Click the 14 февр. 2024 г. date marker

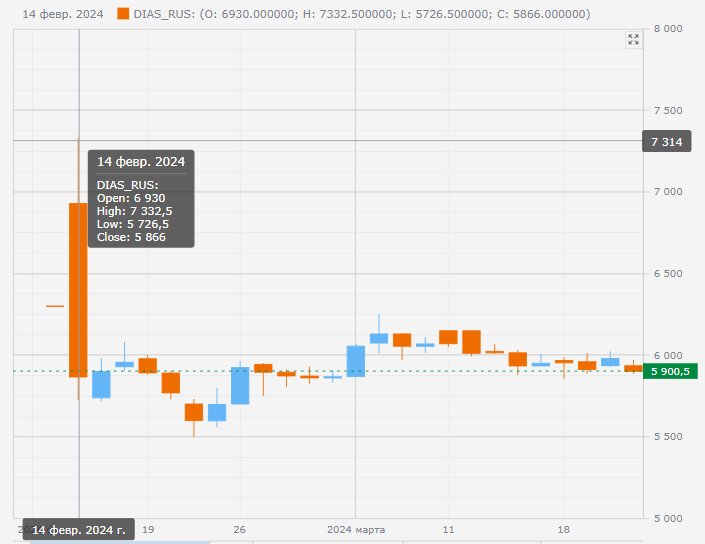(x=79, y=530)
